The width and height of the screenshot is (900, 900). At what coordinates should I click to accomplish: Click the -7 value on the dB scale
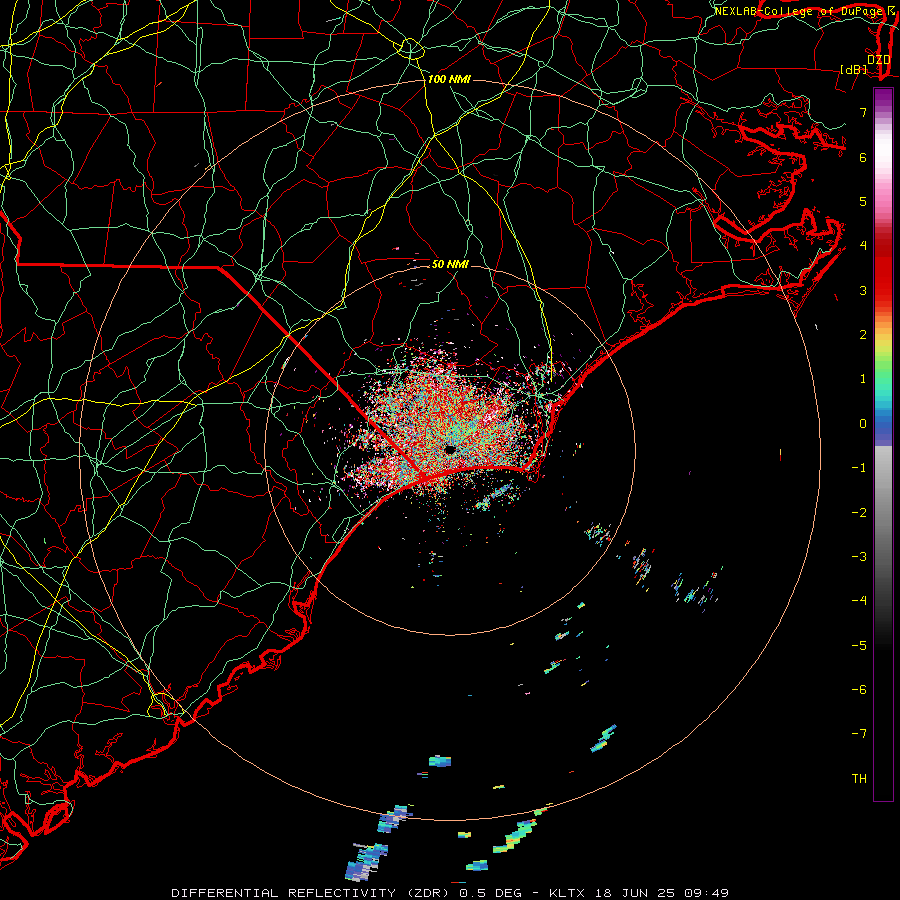[859, 734]
